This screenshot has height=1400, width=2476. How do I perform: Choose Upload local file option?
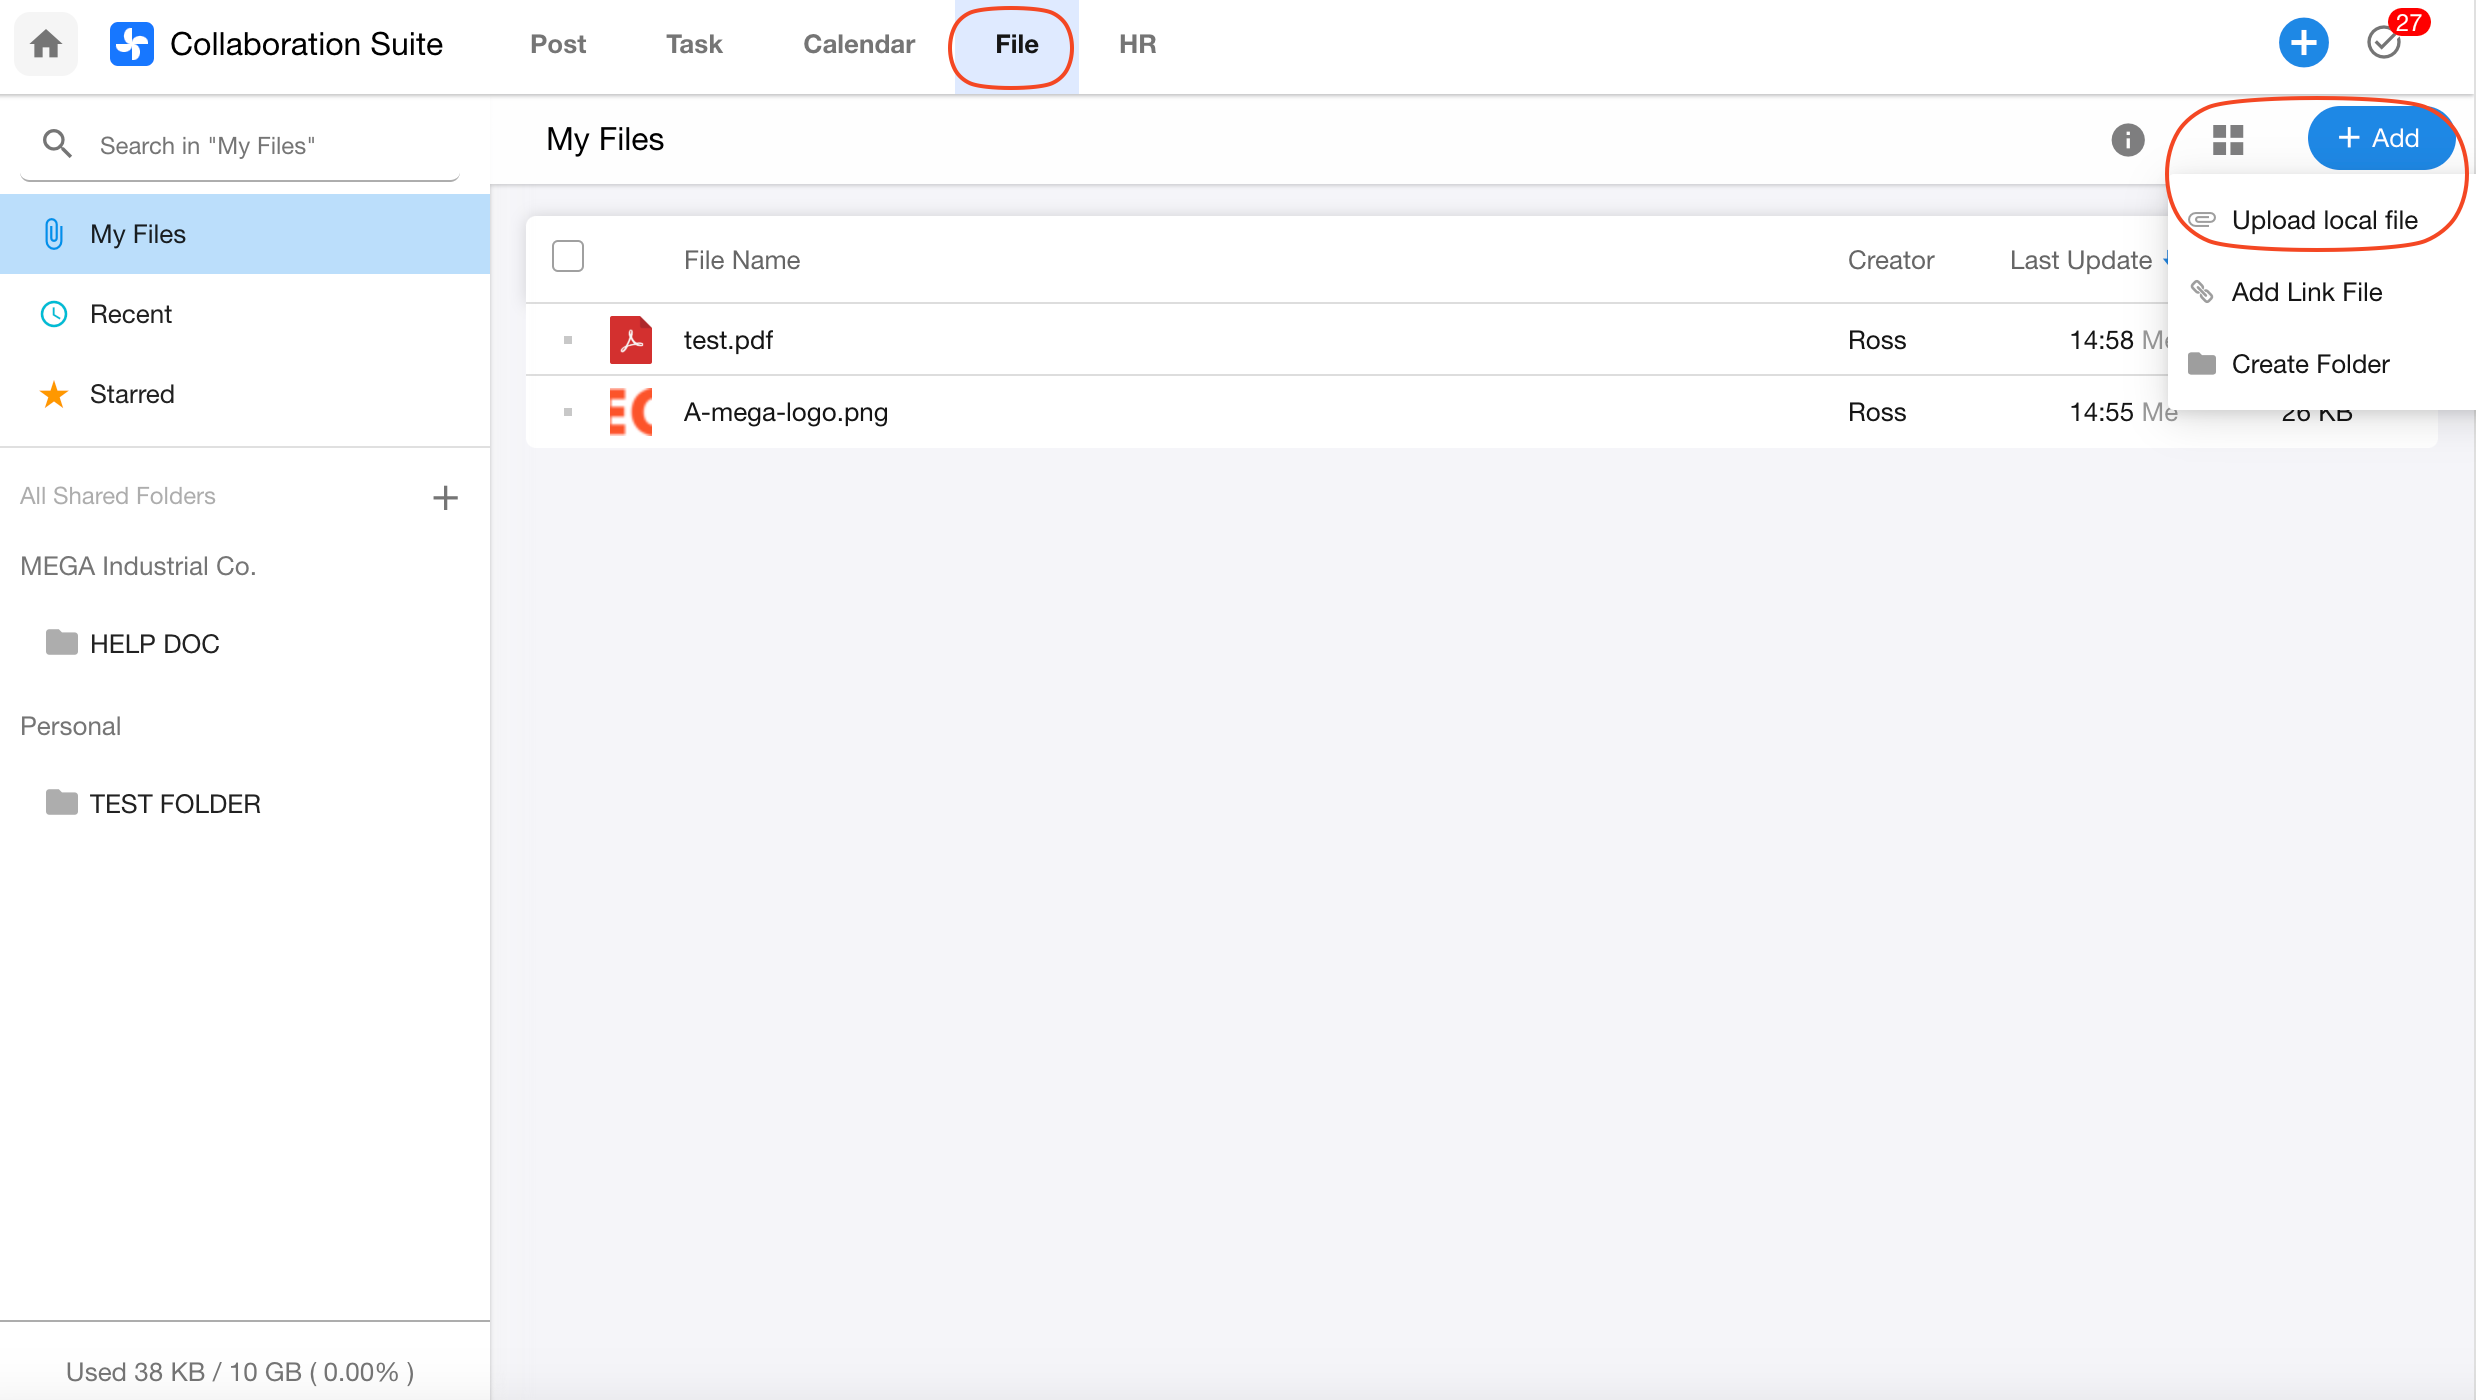pos(2323,220)
